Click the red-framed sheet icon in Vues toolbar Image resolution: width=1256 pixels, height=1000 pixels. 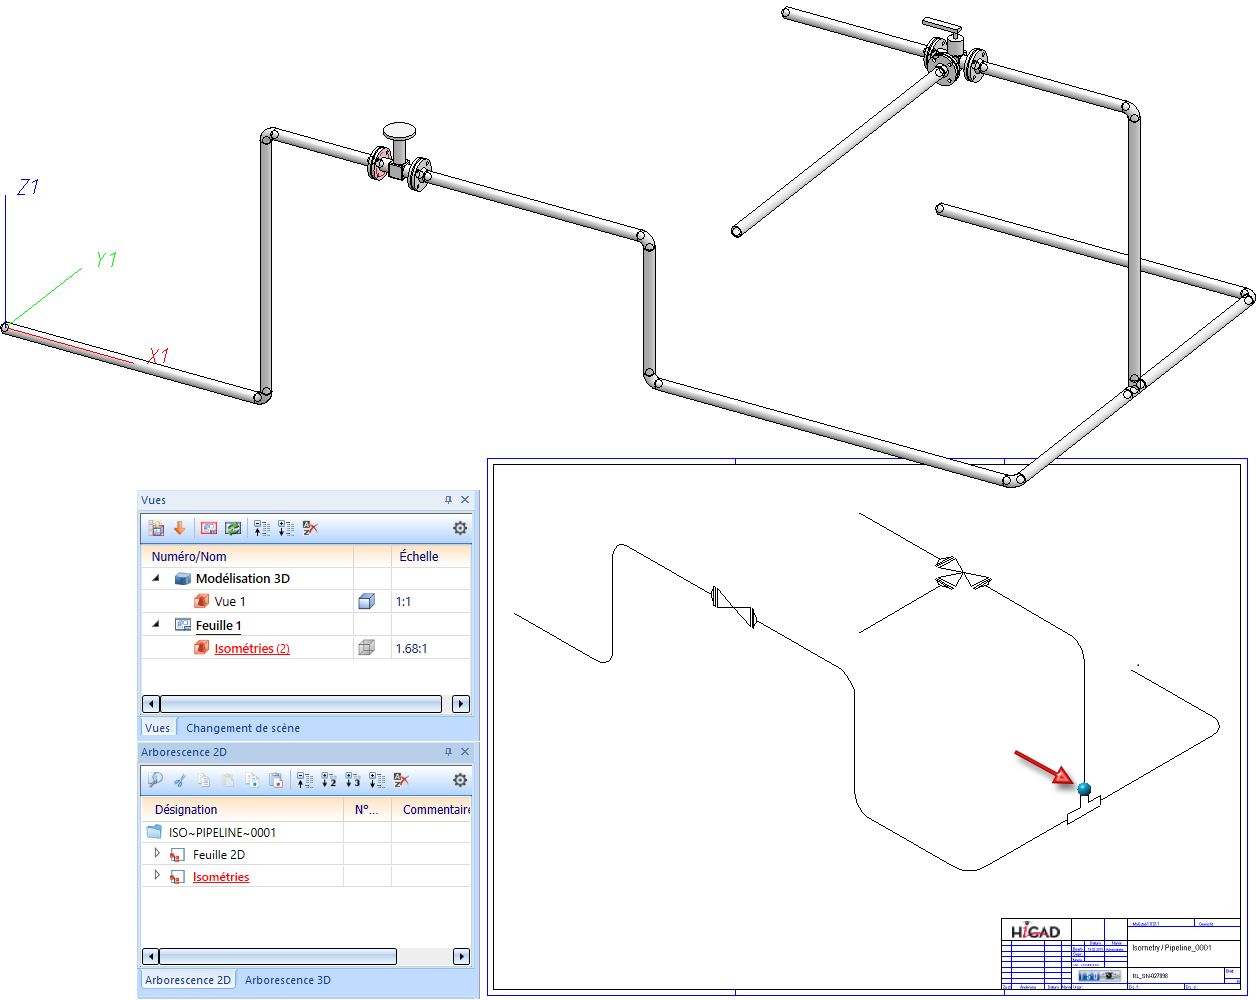coord(209,528)
